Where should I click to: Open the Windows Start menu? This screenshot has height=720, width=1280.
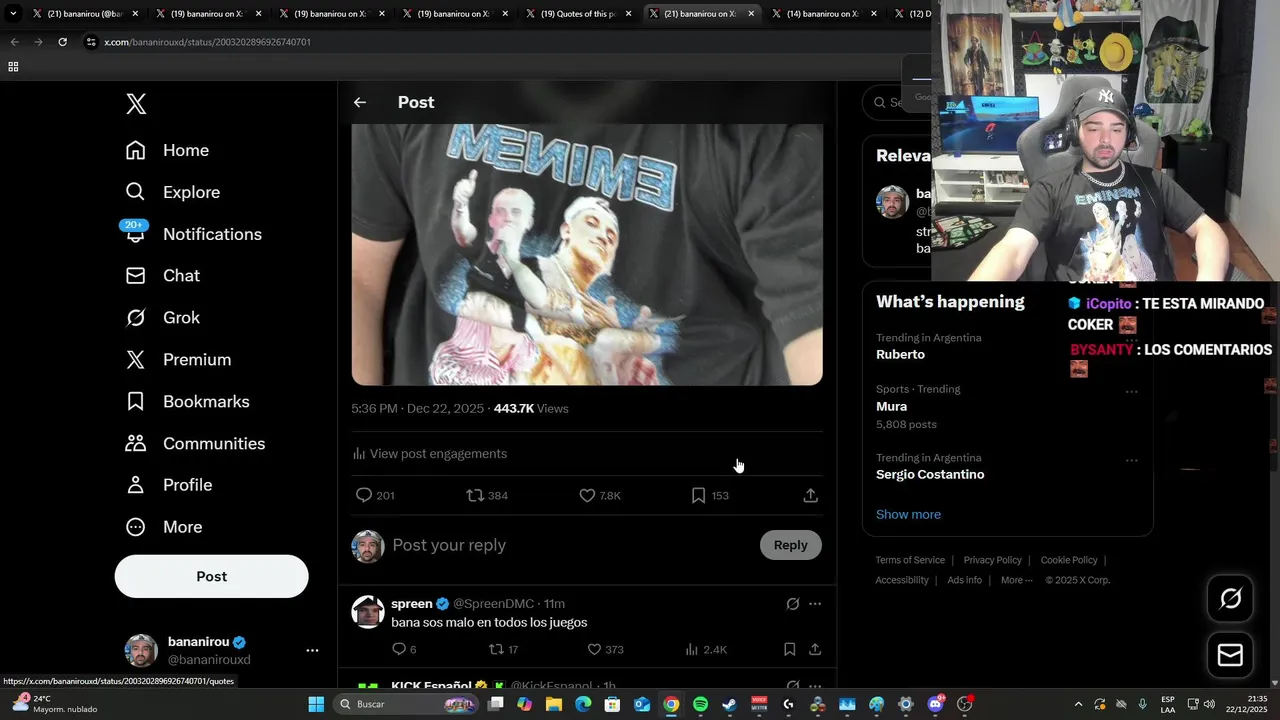[x=316, y=705]
